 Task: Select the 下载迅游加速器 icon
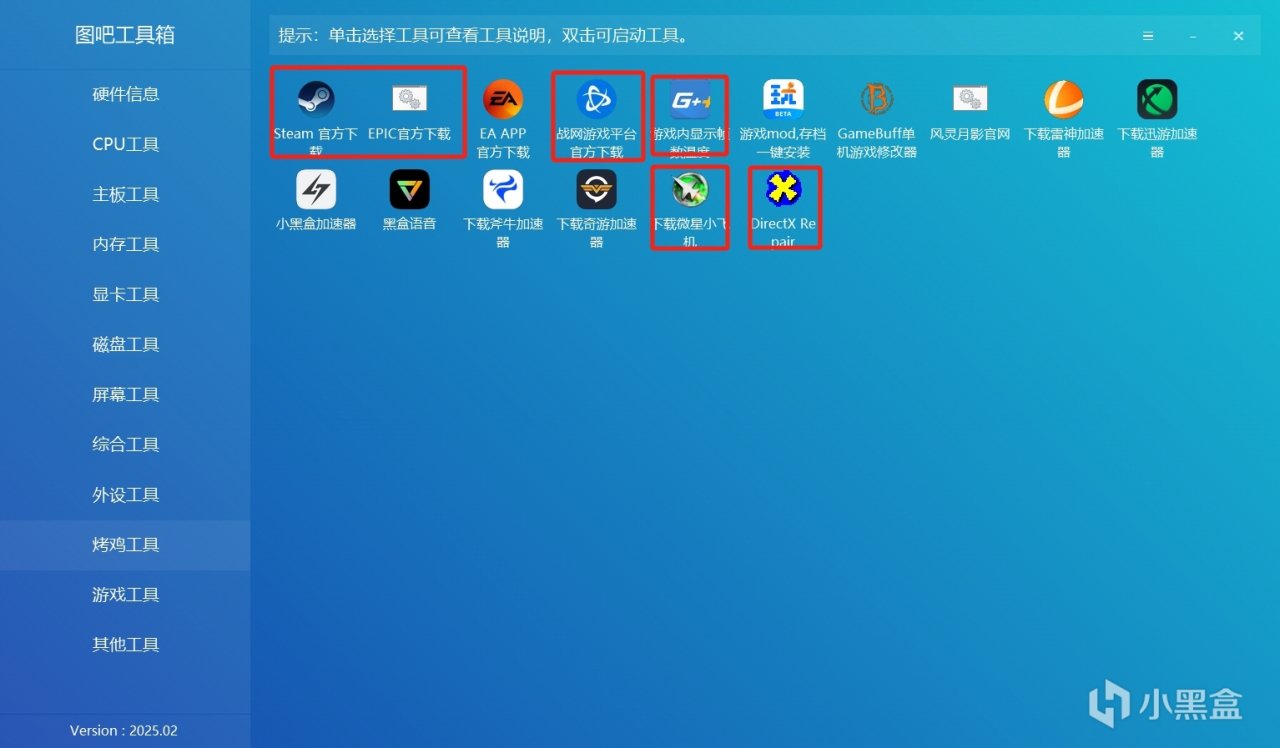point(1157,99)
